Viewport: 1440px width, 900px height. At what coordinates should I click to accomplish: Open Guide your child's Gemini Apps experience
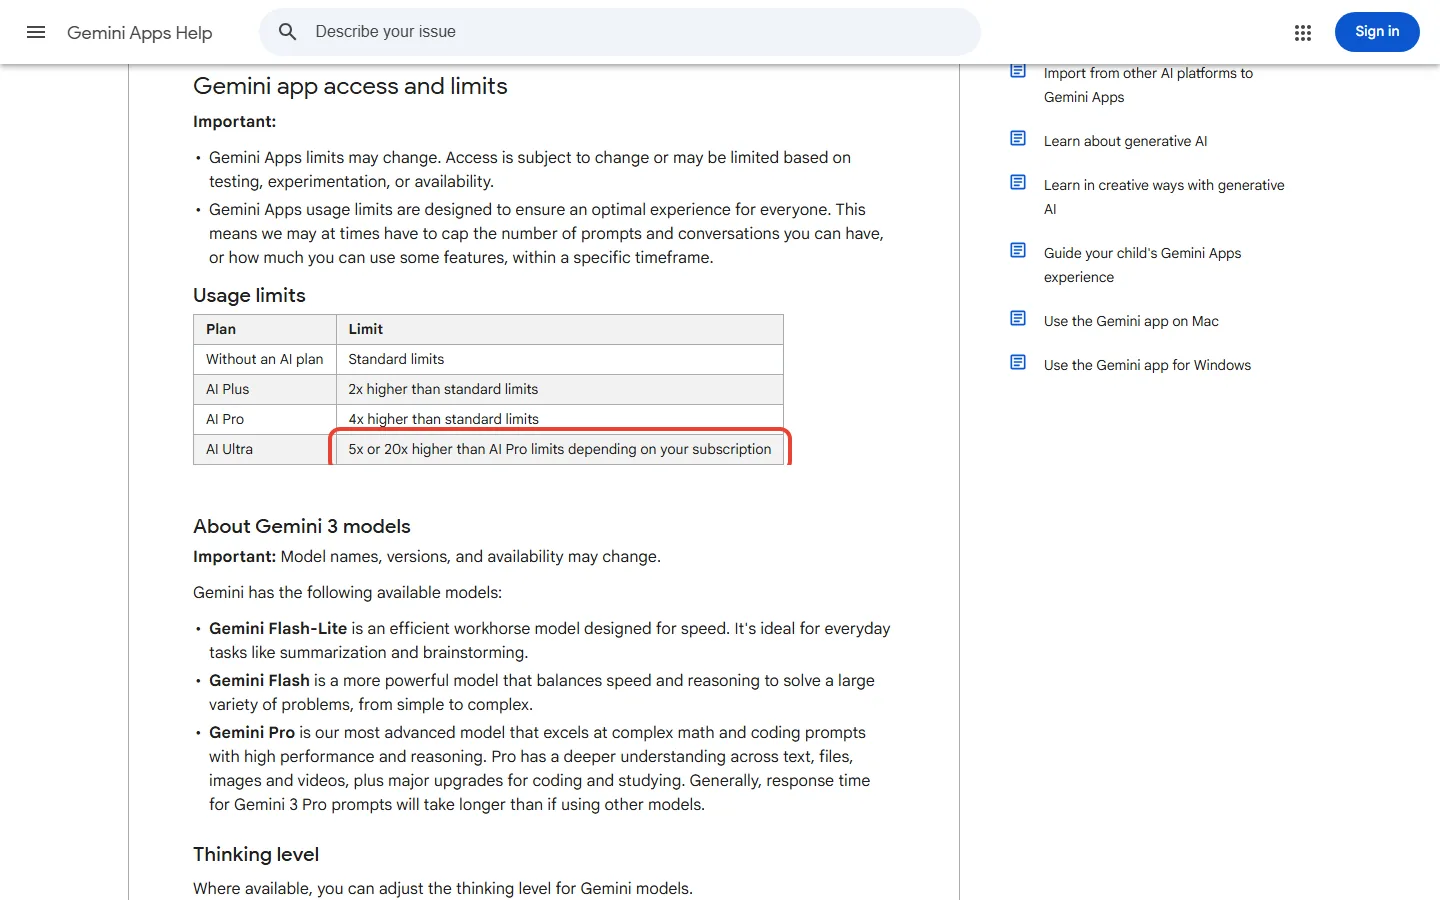pos(1142,265)
